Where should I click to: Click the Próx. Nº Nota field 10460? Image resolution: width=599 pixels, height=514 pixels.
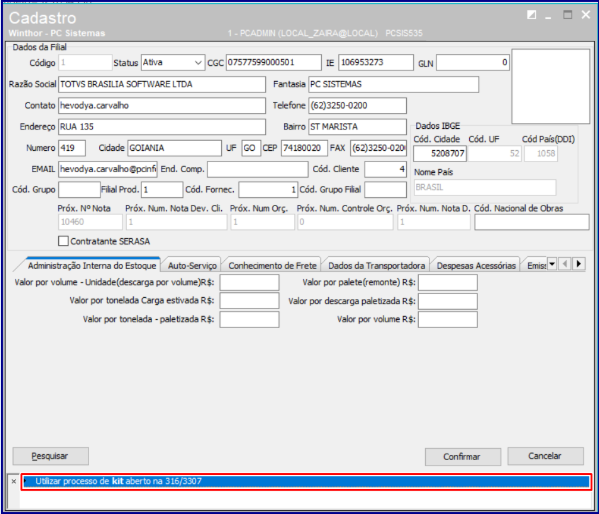[90, 222]
